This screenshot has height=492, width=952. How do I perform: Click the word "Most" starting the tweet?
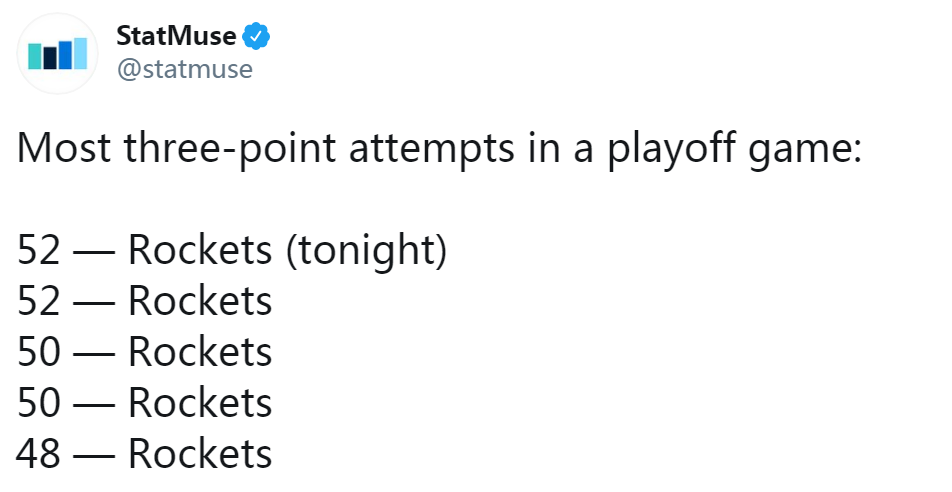pyautogui.click(x=64, y=148)
